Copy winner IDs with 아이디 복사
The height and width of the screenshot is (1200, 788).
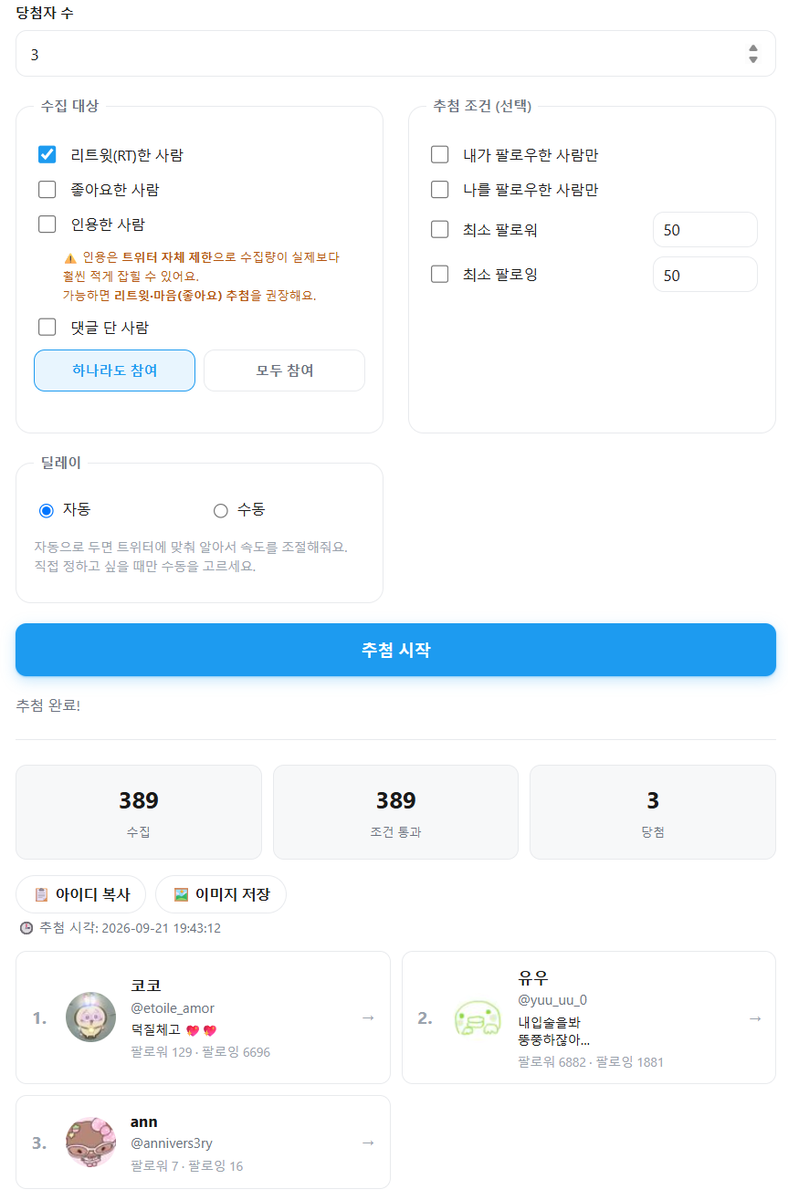click(x=81, y=894)
